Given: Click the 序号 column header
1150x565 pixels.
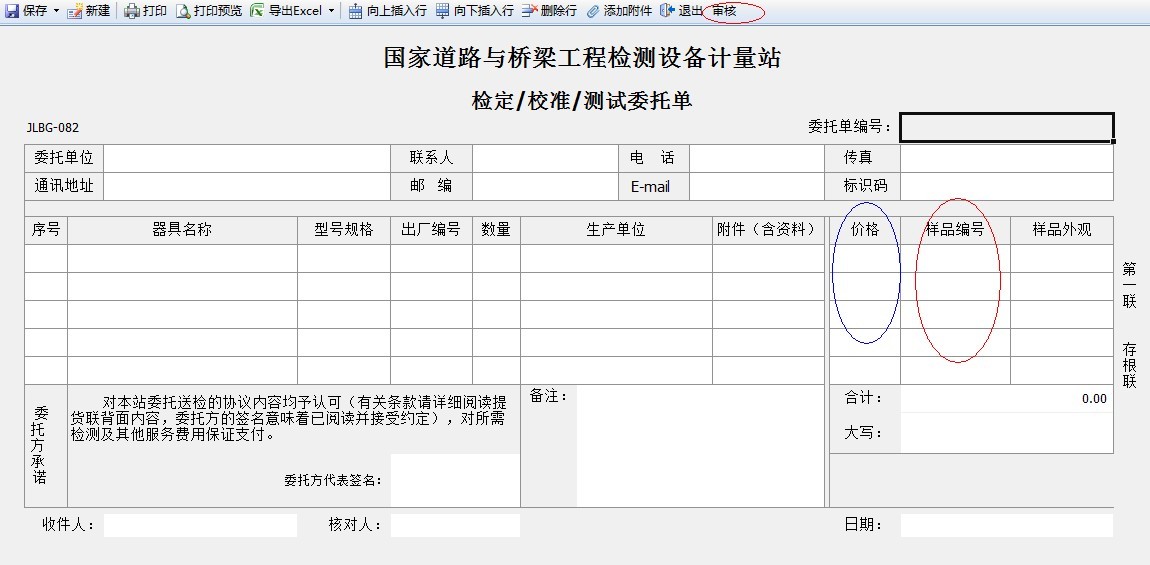Looking at the screenshot, I should 46,230.
